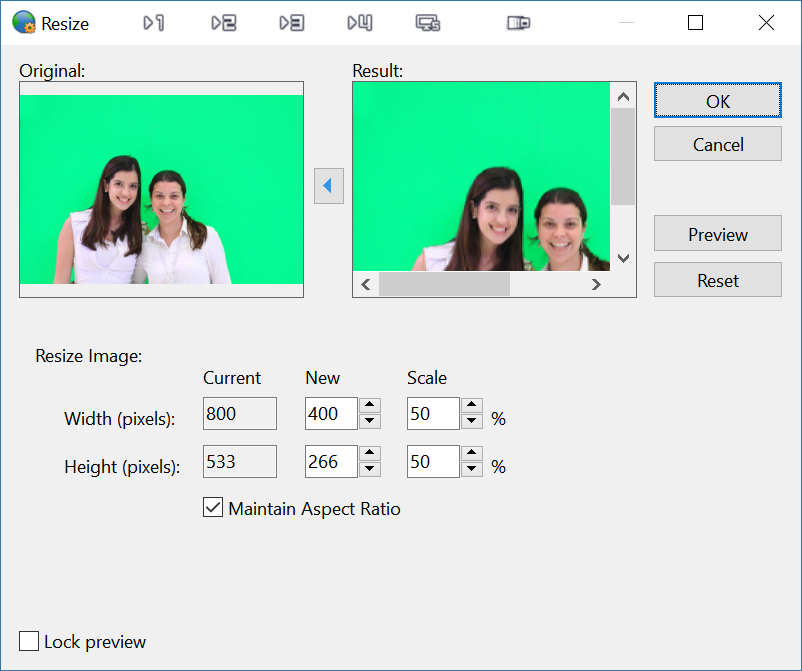Viewport: 802px width, 671px height.
Task: Click the multi-monitor desktop icon in title bar
Action: point(428,23)
